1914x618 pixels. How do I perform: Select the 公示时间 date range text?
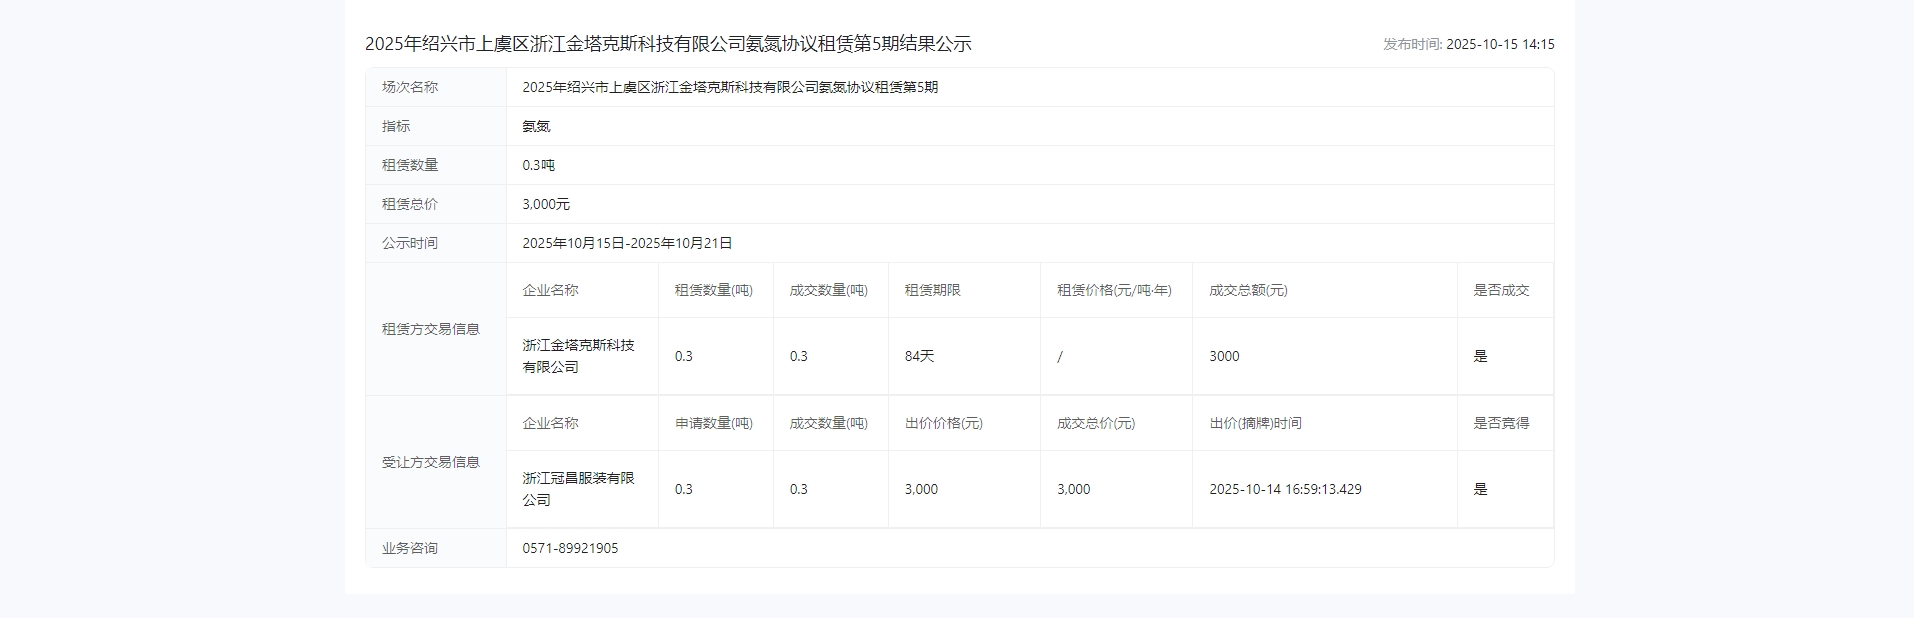(x=627, y=243)
